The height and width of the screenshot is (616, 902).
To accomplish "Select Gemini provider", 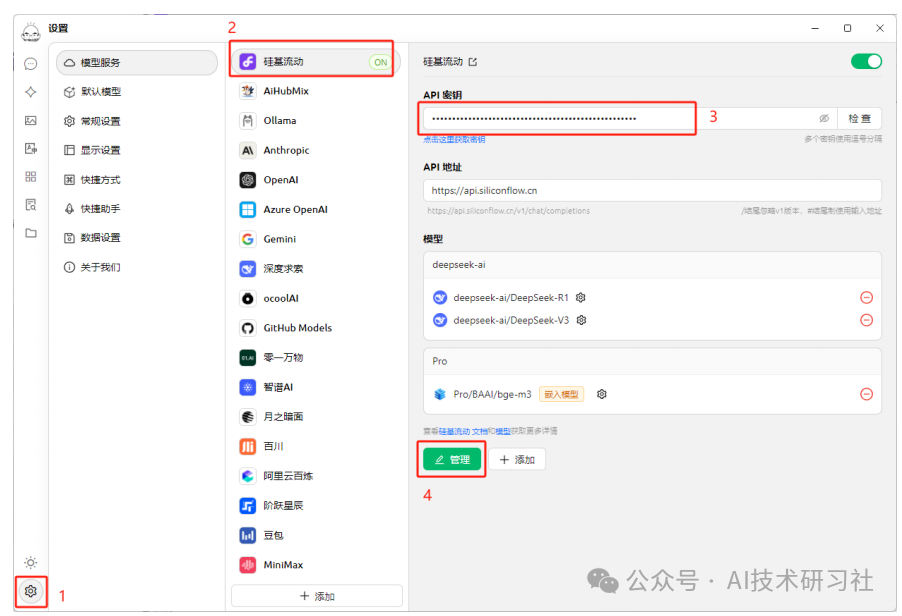I will tap(315, 239).
